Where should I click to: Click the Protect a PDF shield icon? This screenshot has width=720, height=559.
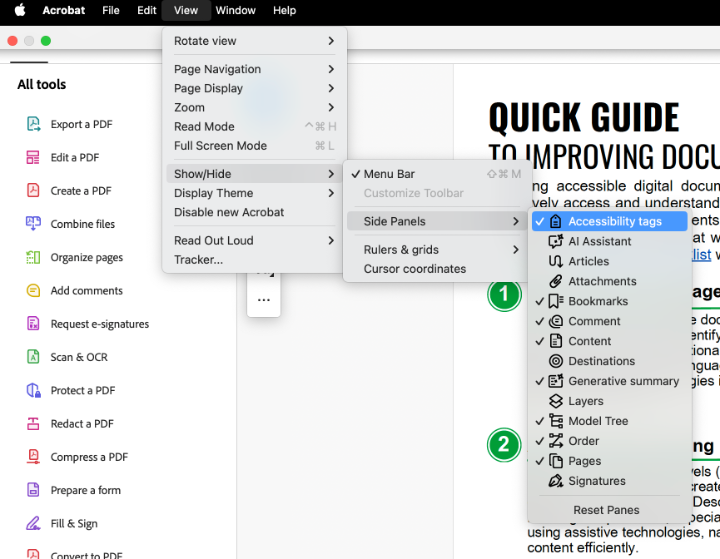pos(33,390)
